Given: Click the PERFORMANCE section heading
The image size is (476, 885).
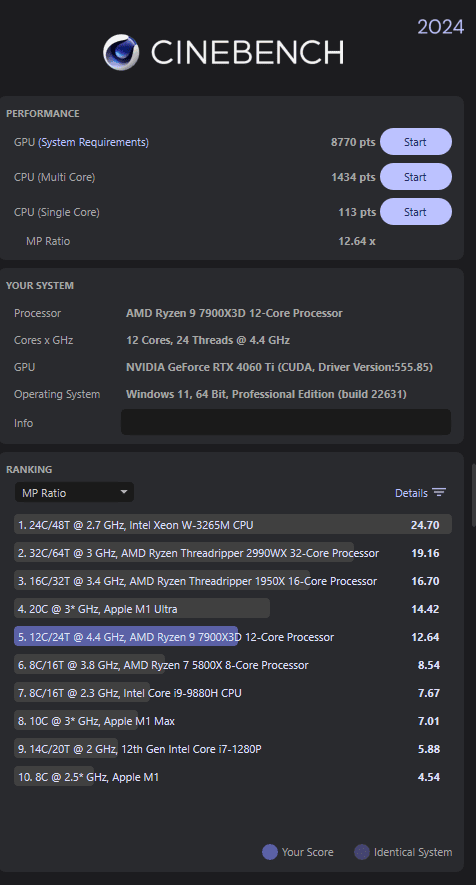Looking at the screenshot, I should [x=43, y=113].
